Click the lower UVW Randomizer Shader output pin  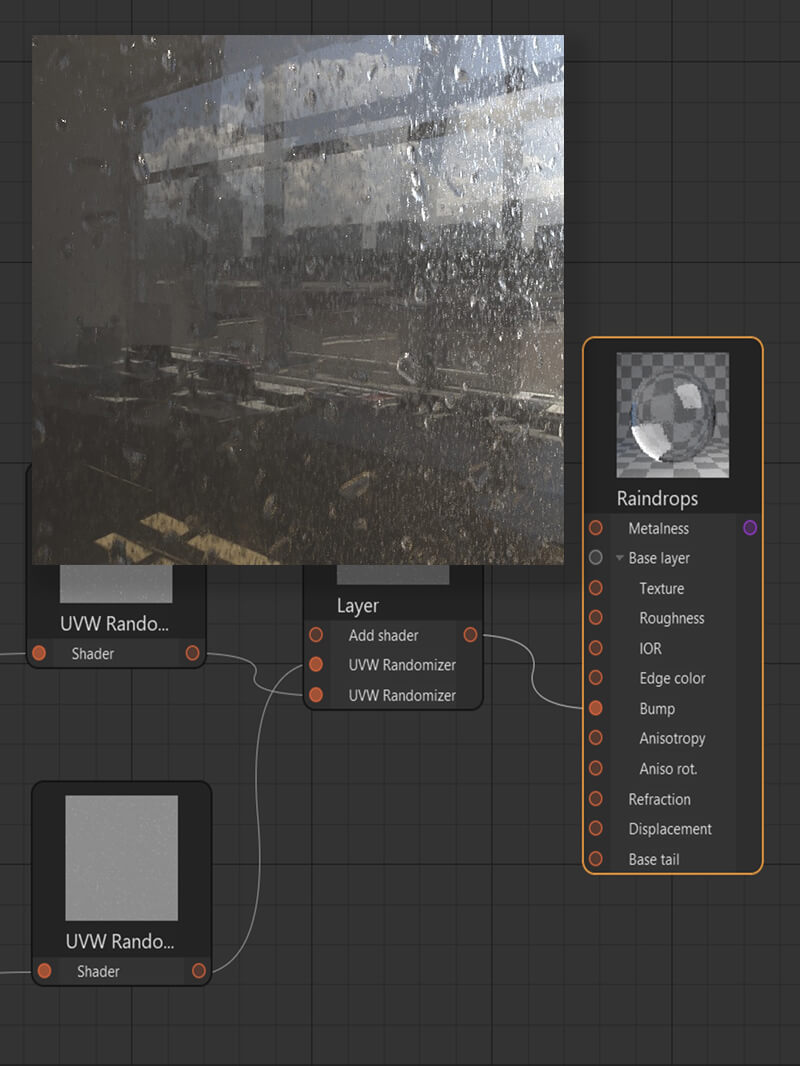point(199,971)
